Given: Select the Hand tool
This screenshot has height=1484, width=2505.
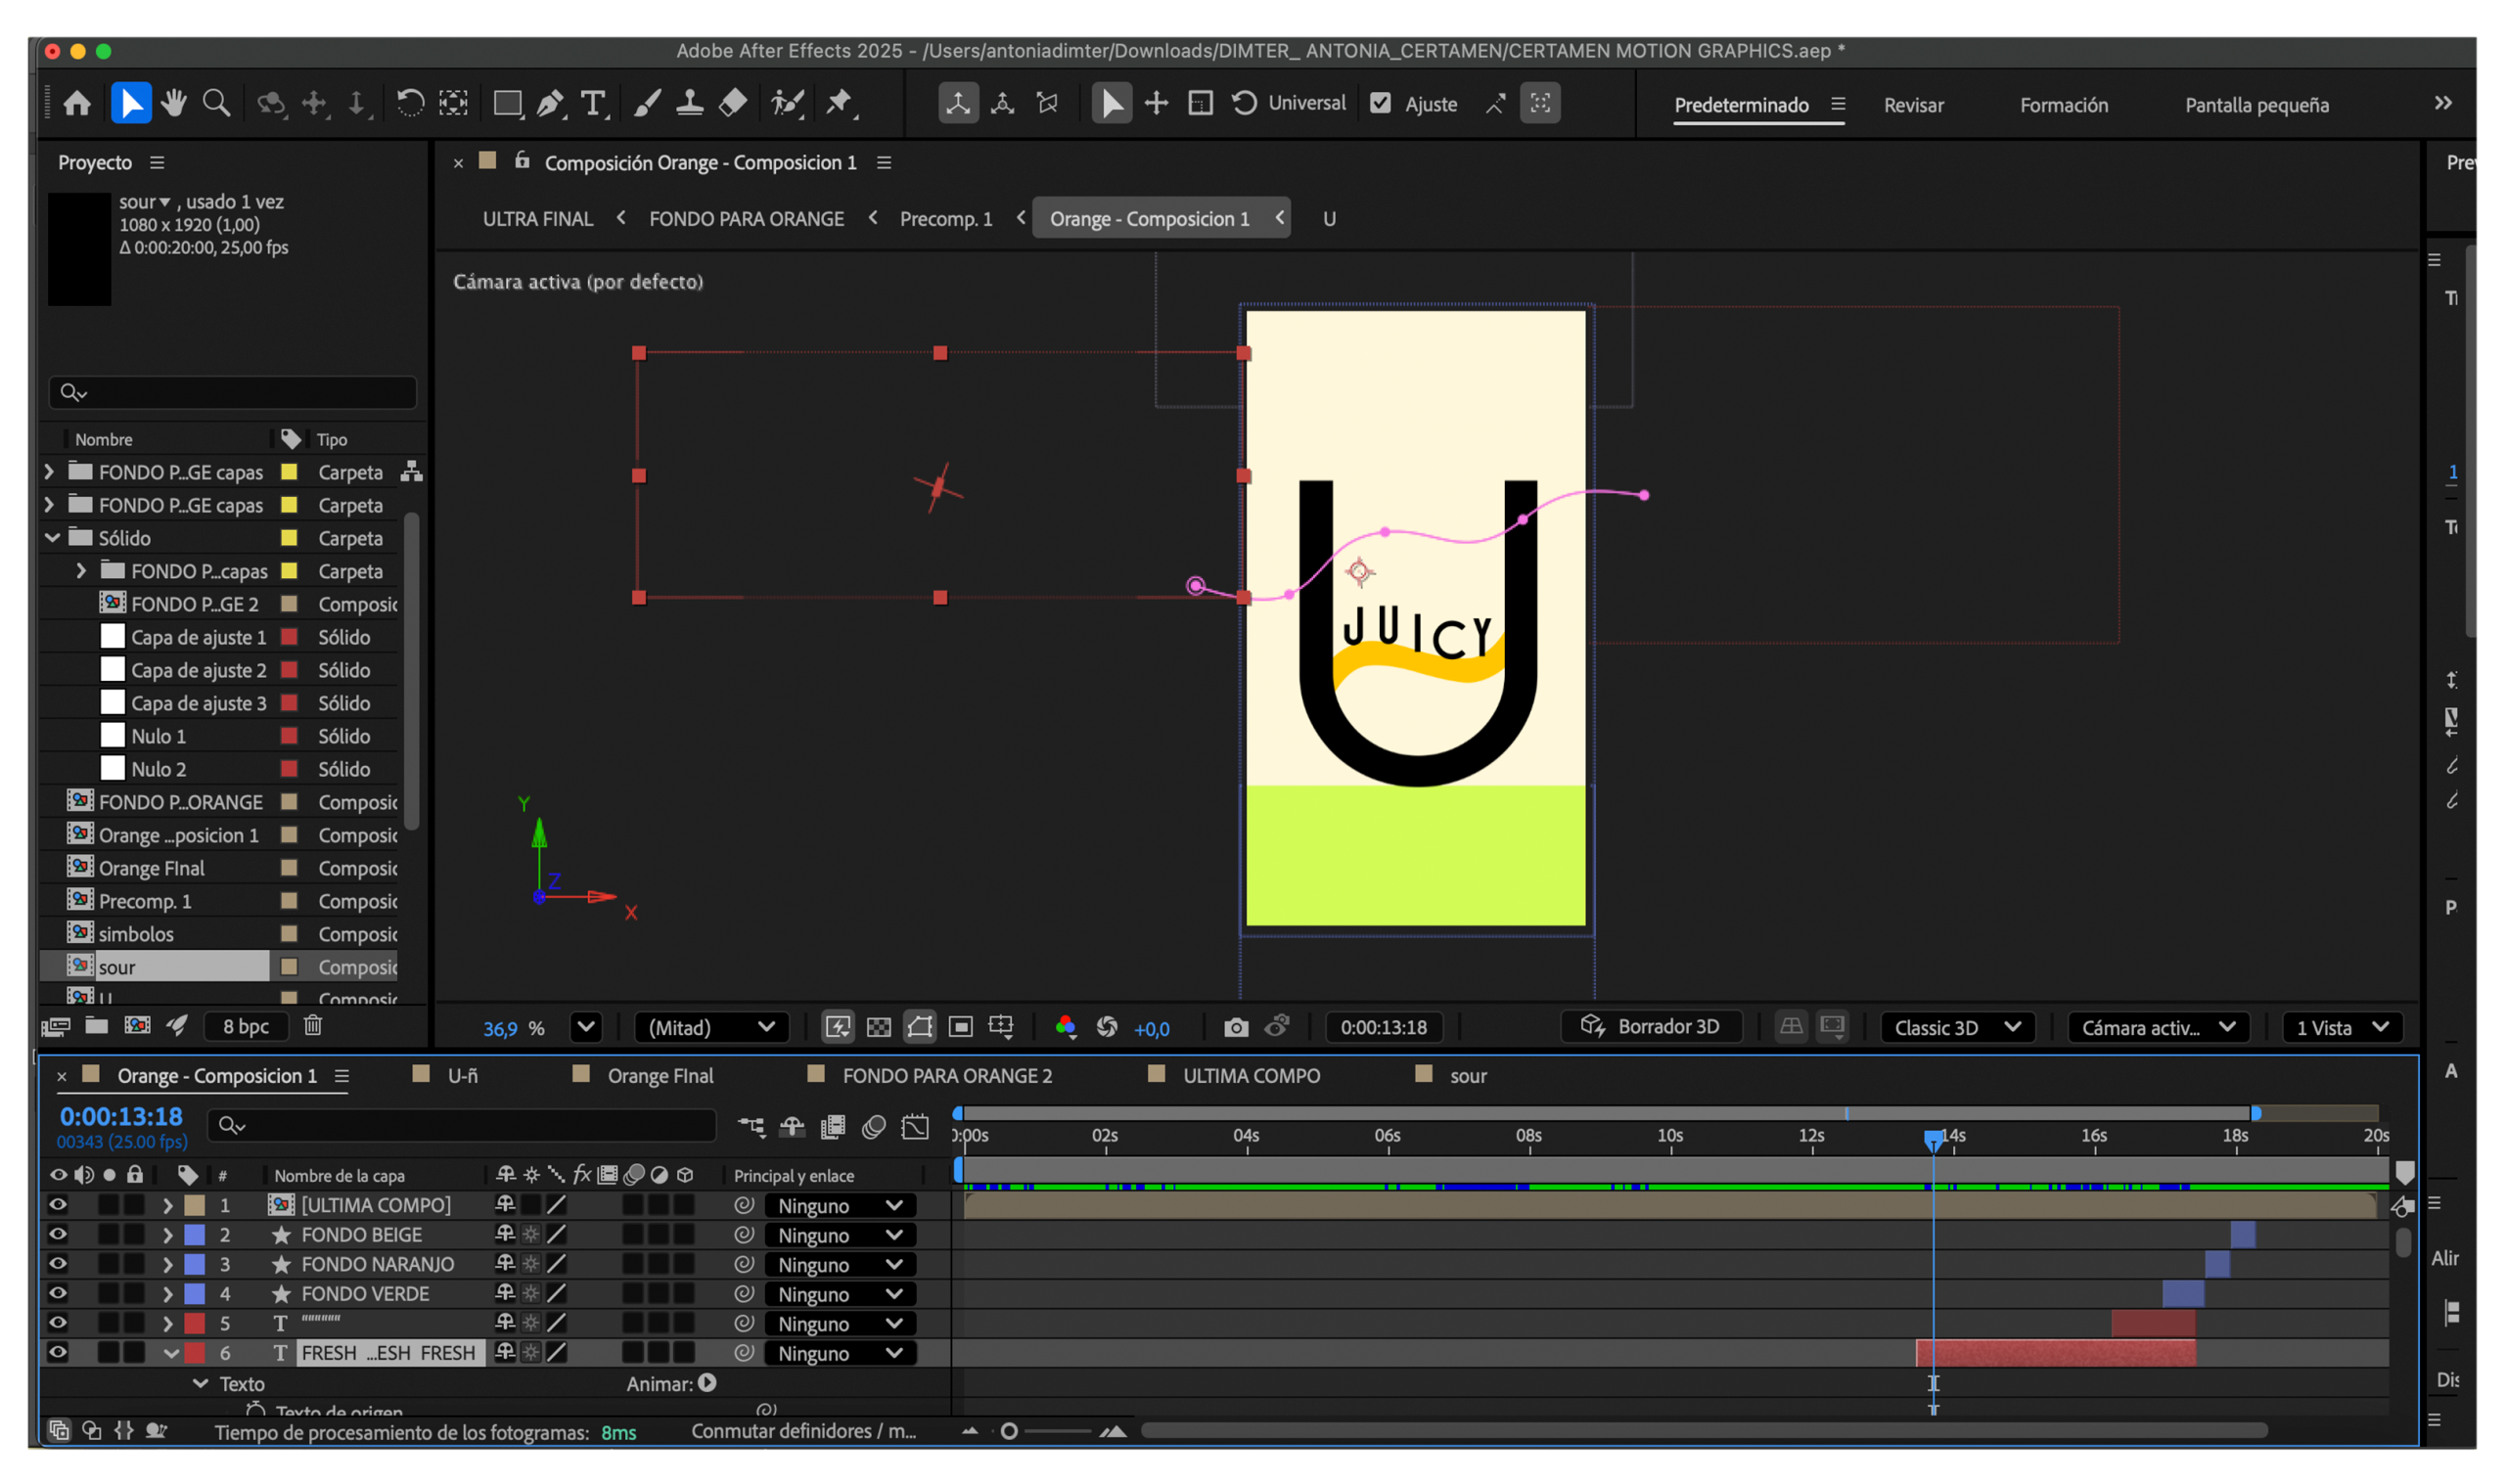Looking at the screenshot, I should [x=173, y=103].
